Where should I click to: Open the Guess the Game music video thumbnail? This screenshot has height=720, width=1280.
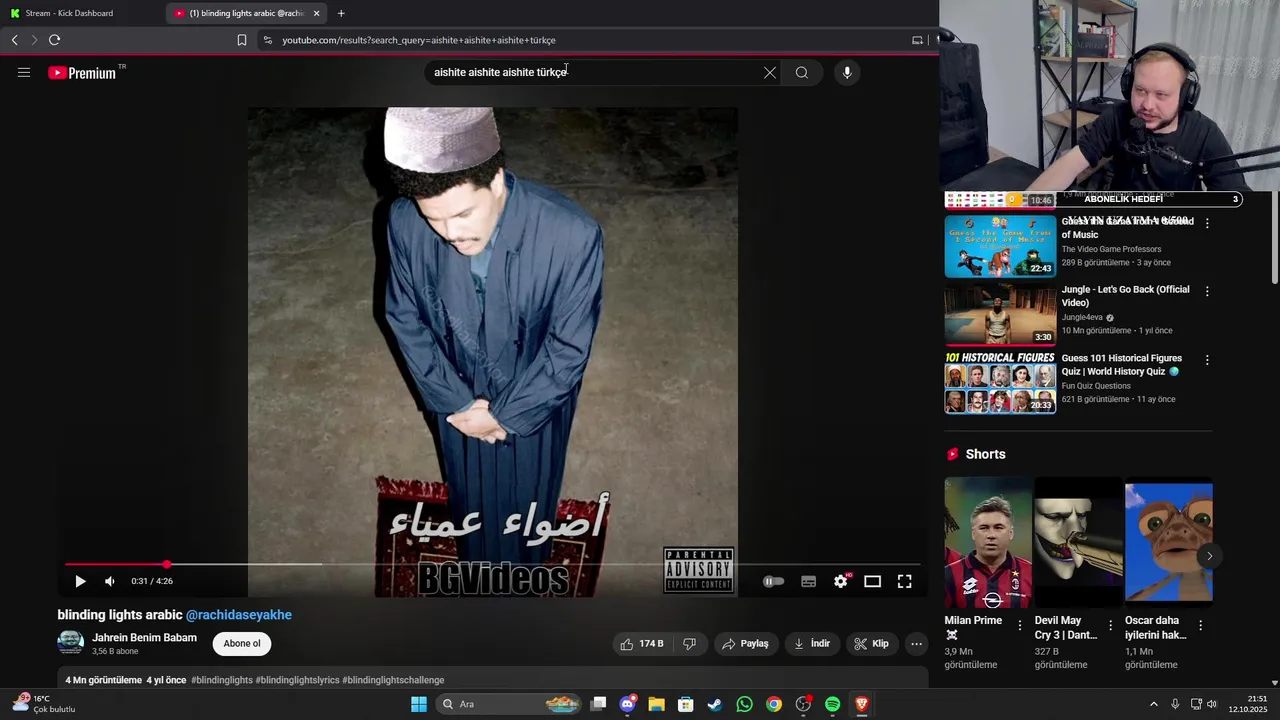[1000, 246]
